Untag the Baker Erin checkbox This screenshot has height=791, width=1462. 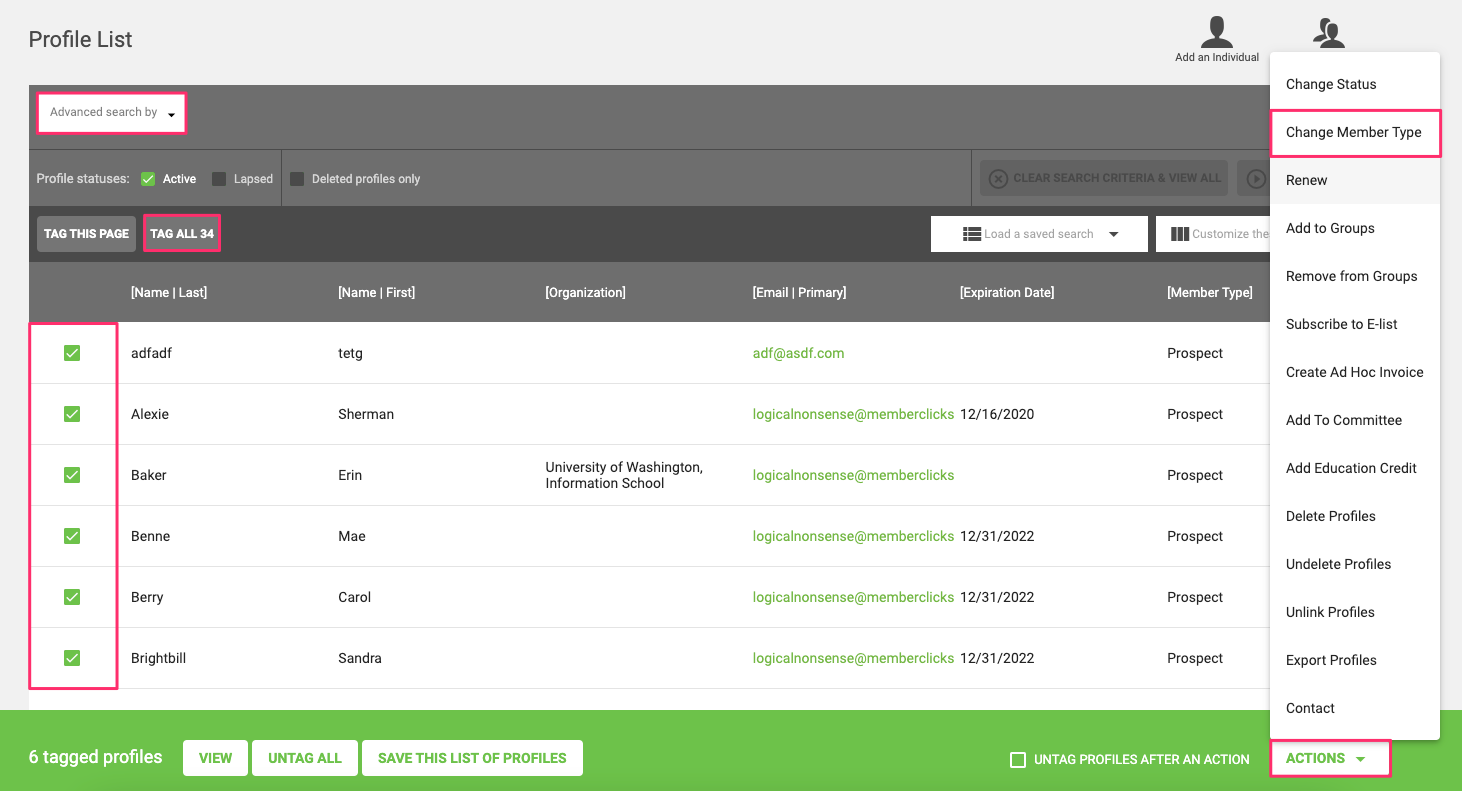click(x=72, y=475)
